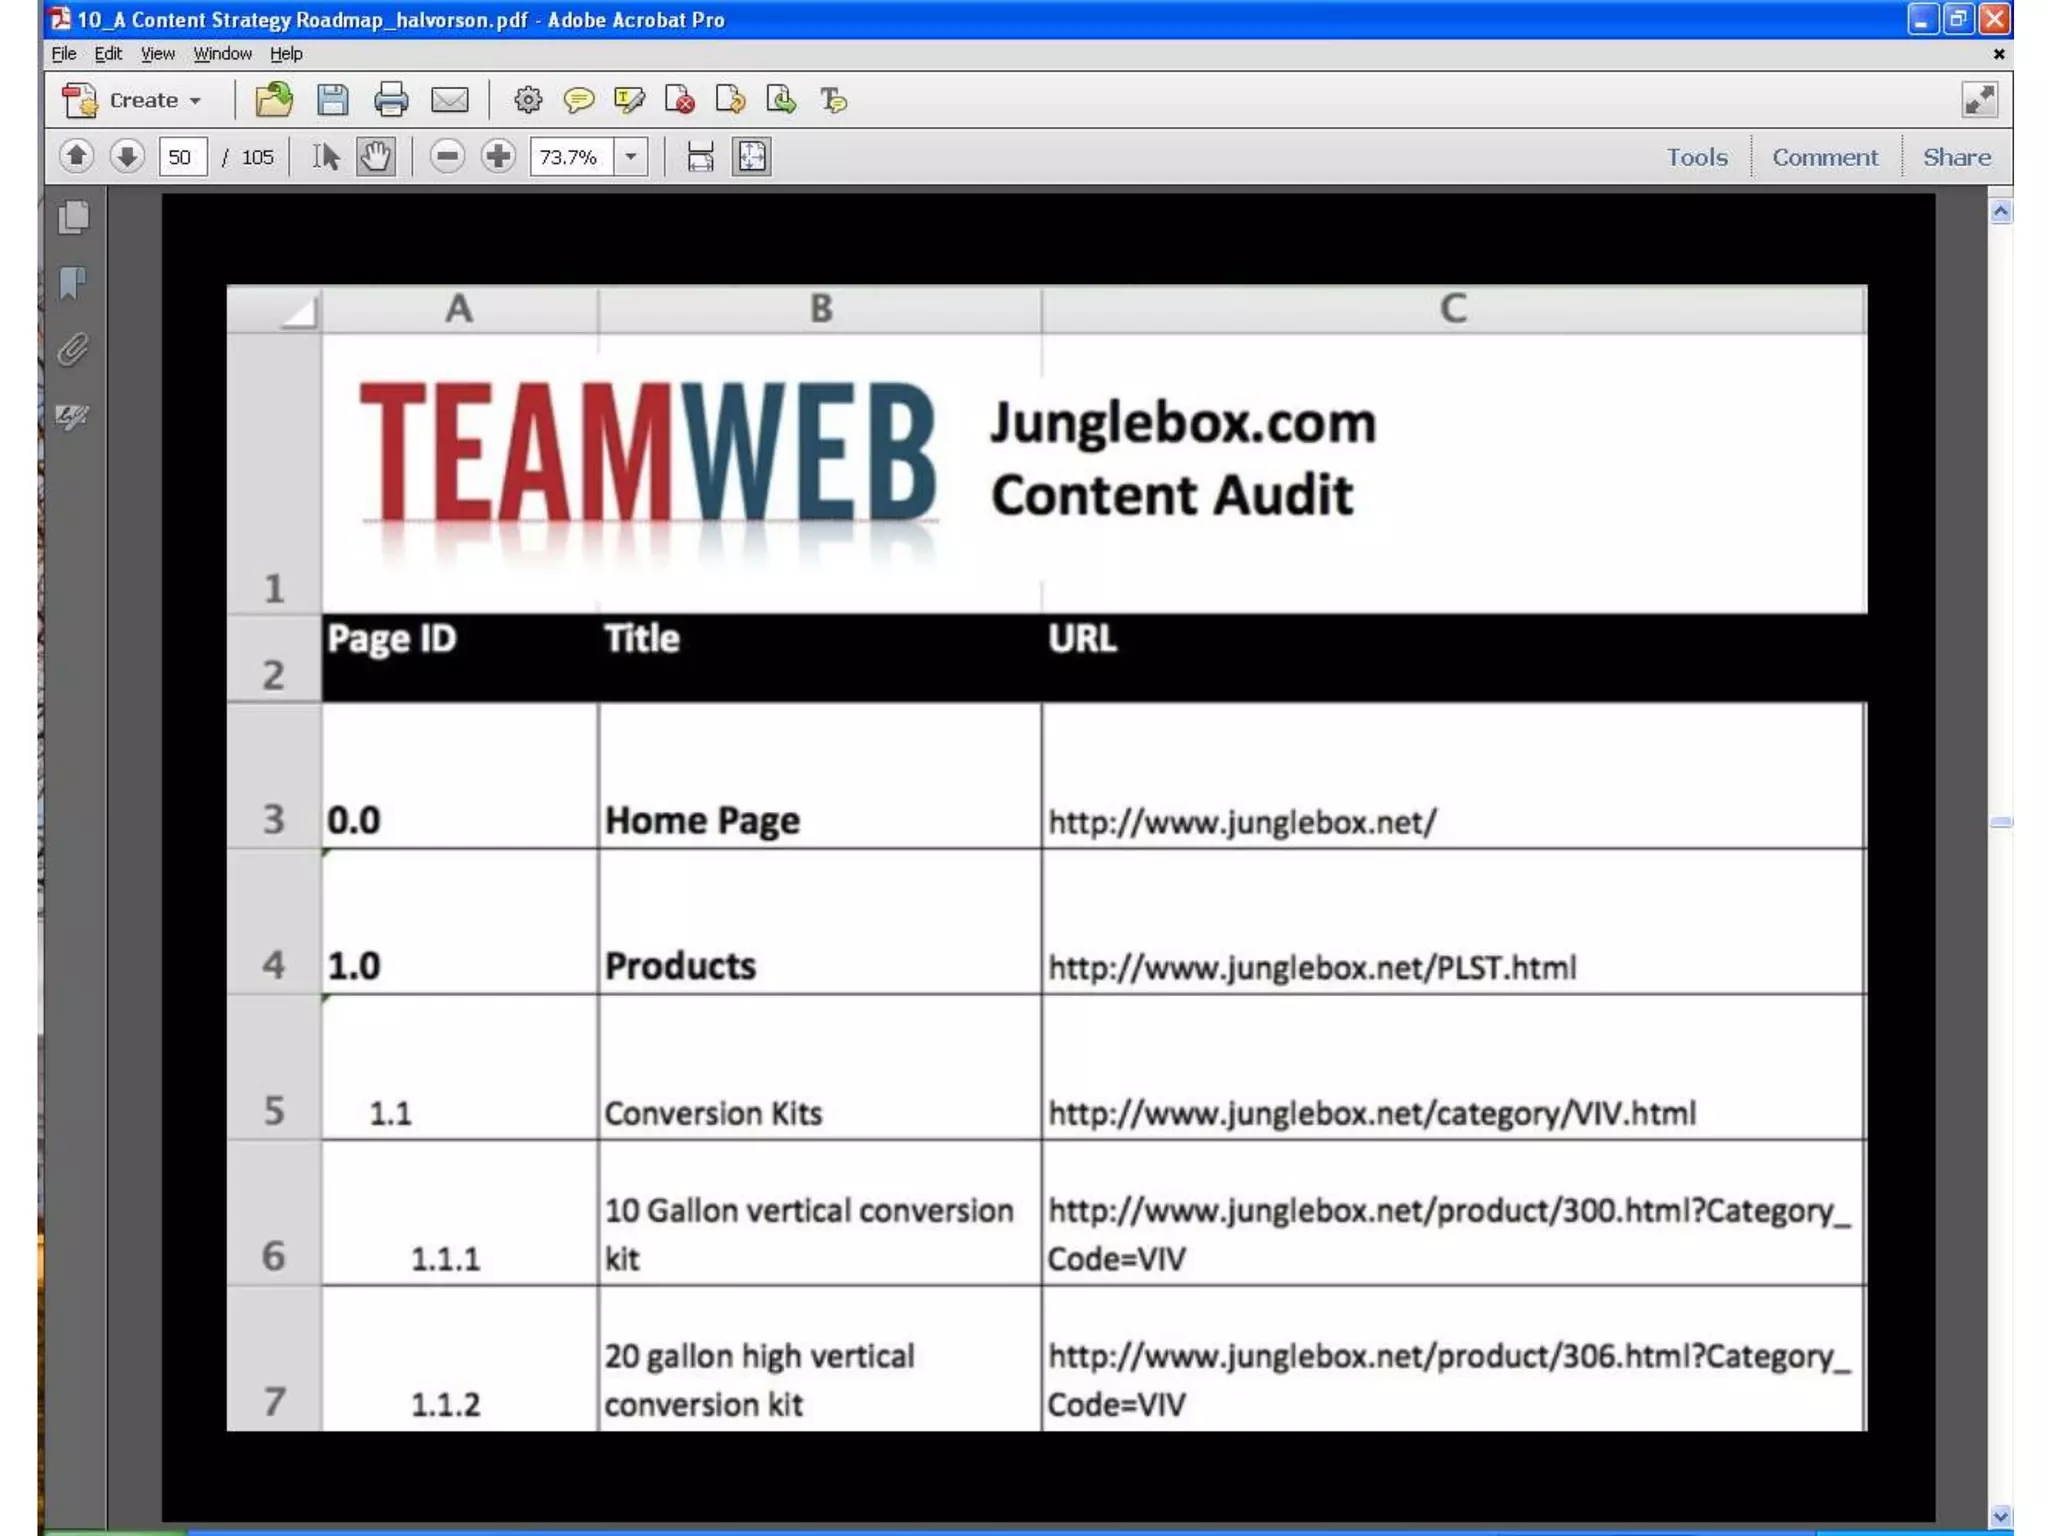Image resolution: width=2048 pixels, height=1536 pixels.
Task: Click the highlight text tool icon
Action: click(x=629, y=100)
